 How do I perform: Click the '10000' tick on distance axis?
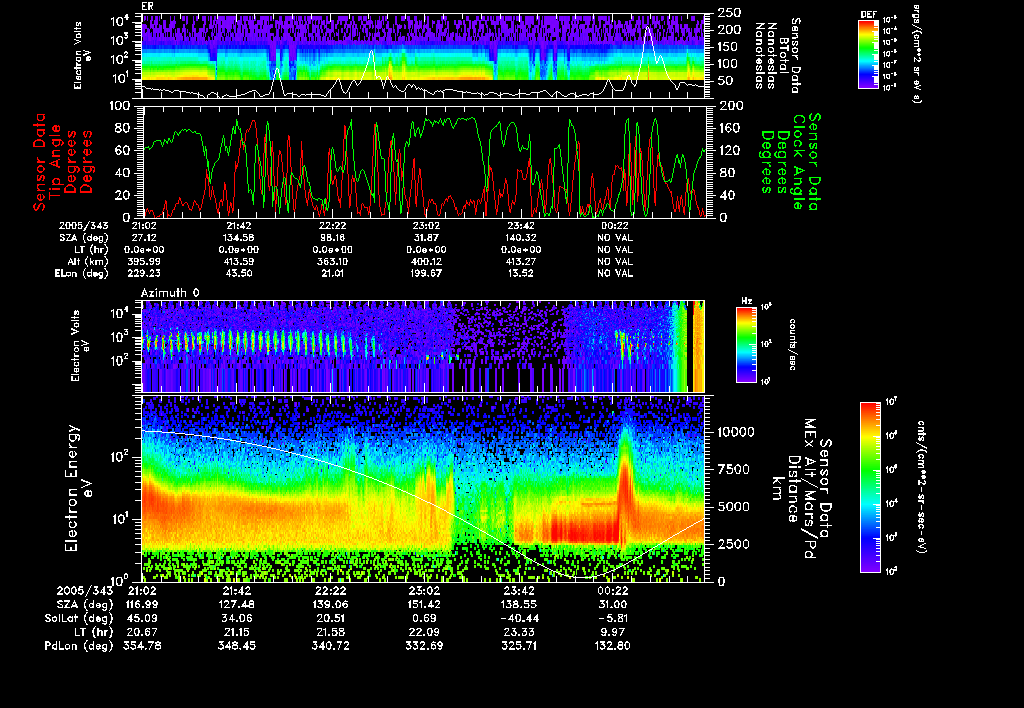point(736,432)
